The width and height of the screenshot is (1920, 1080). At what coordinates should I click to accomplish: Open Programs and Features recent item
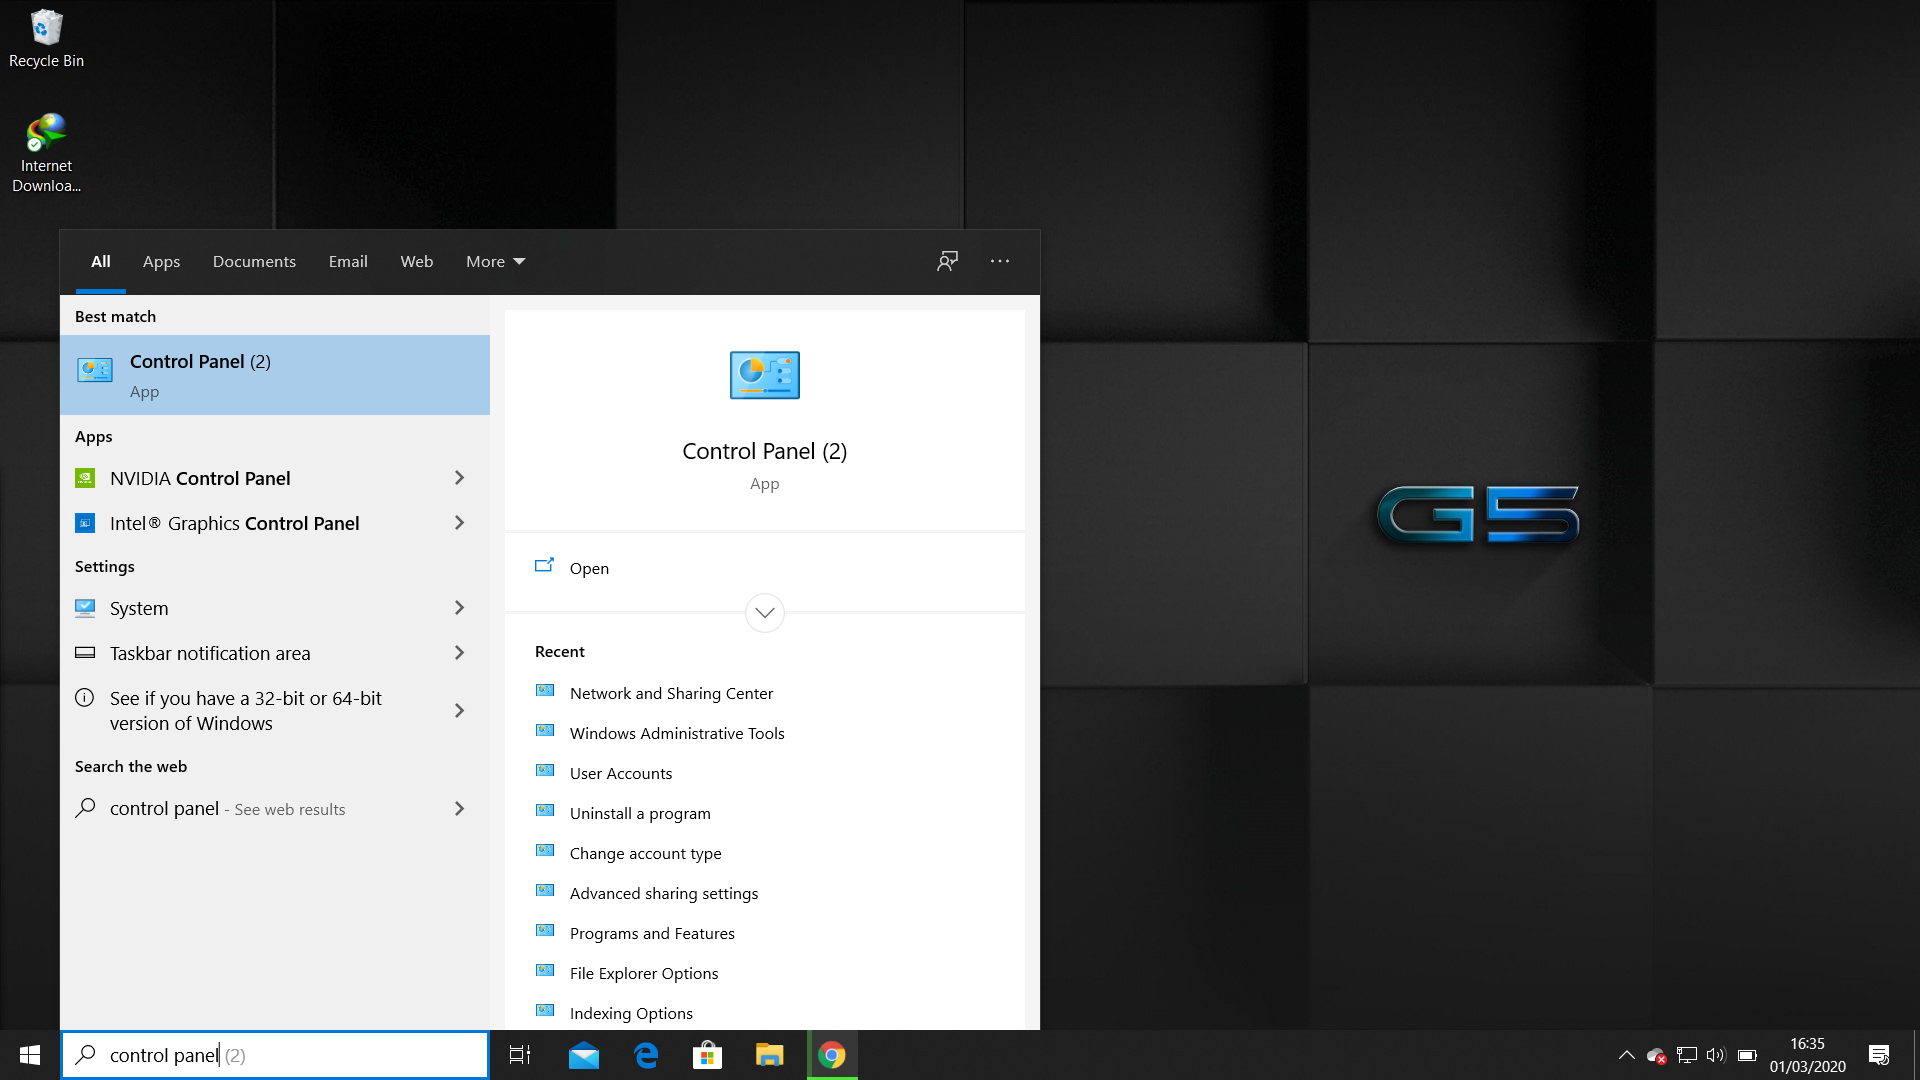[x=652, y=933]
